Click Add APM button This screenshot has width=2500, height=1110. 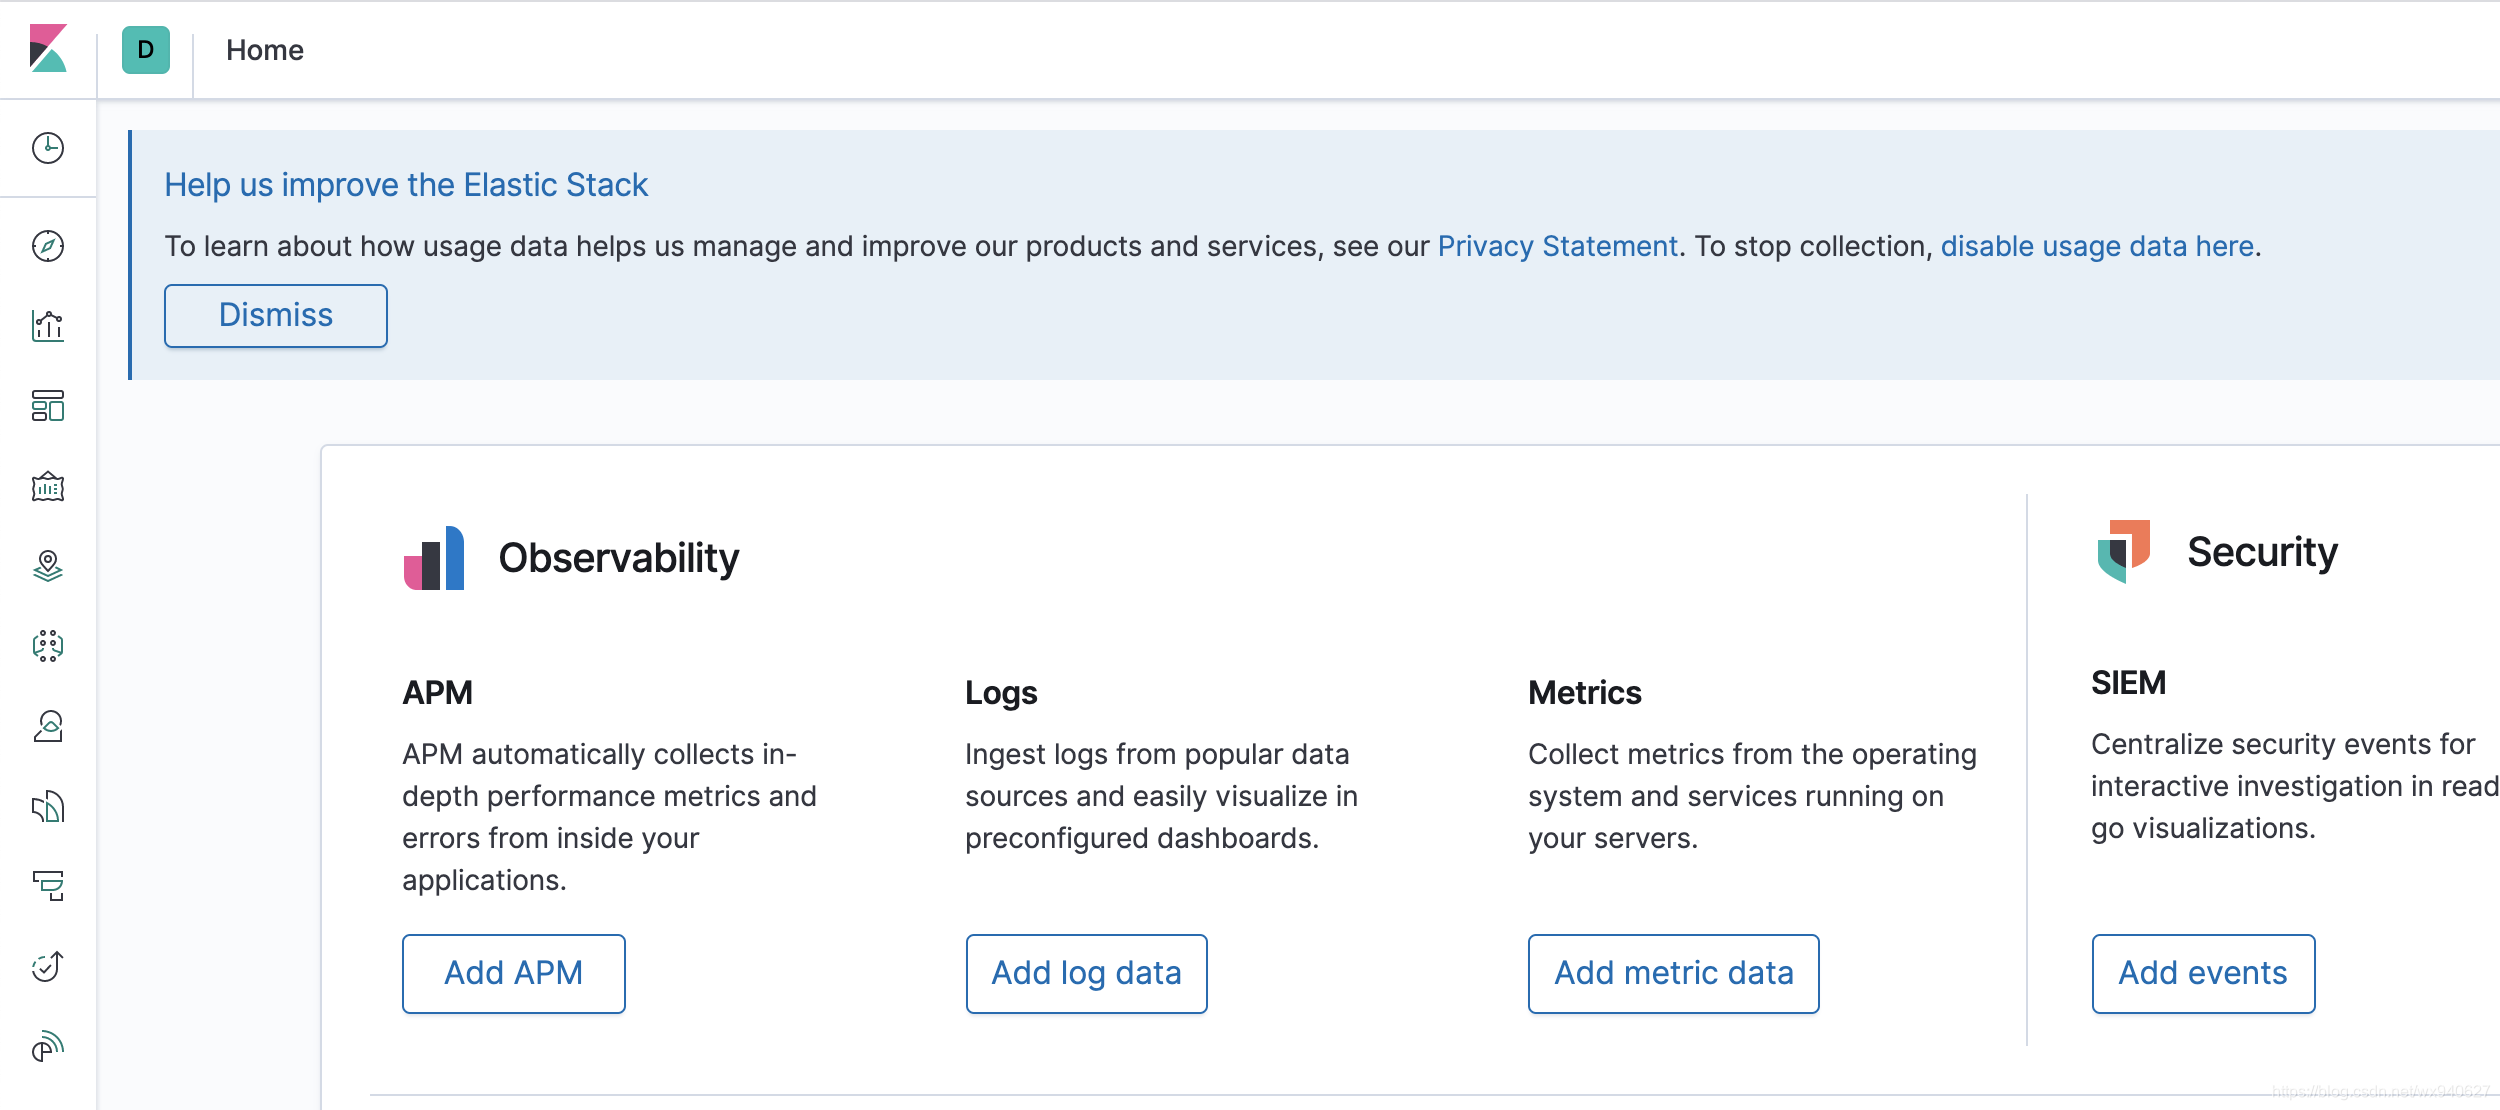[514, 974]
